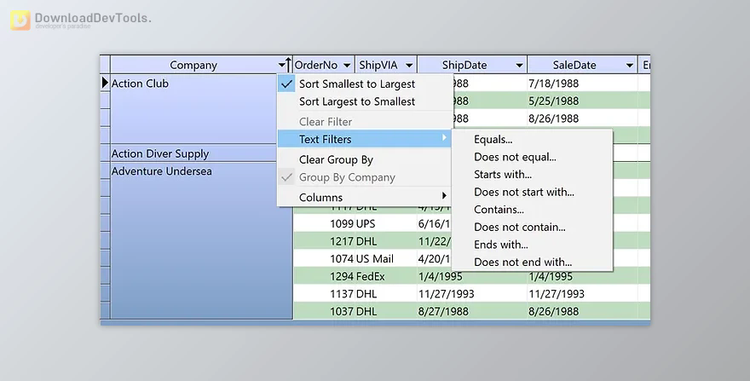Screen dimensions: 750x381
Task: Open the ShipVIA column dropdown arrow
Action: (409, 65)
